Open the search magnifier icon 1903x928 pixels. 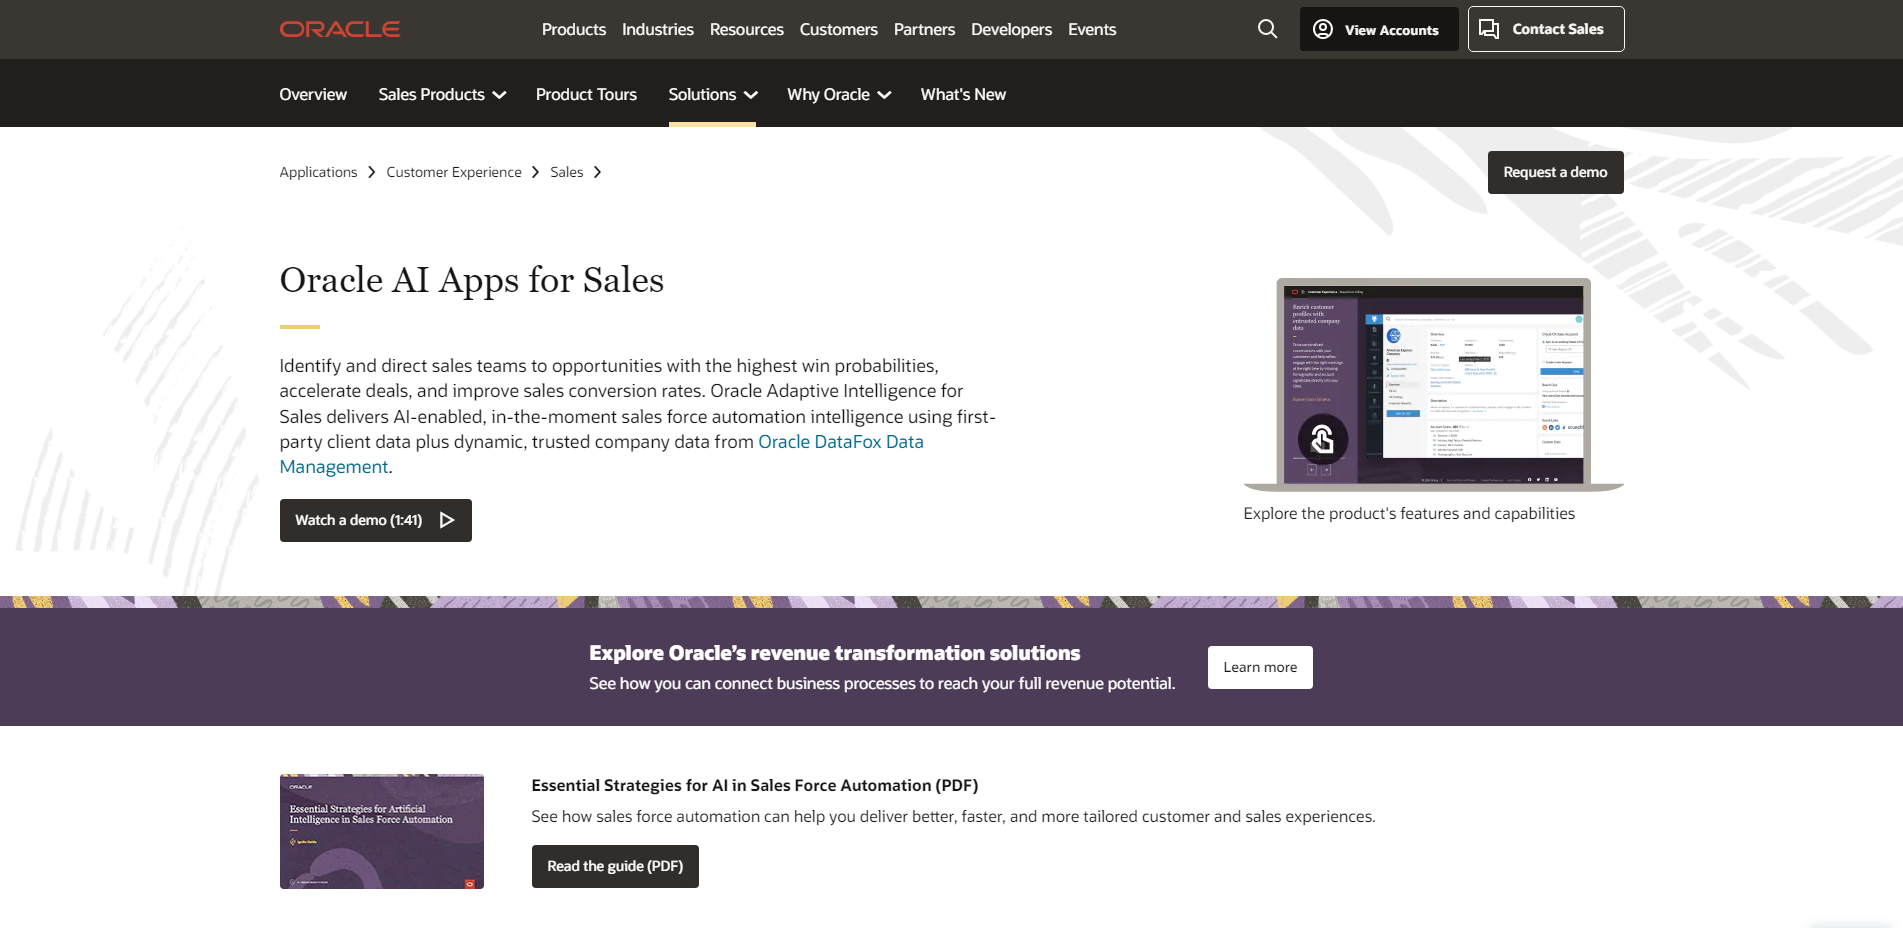pyautogui.click(x=1267, y=29)
